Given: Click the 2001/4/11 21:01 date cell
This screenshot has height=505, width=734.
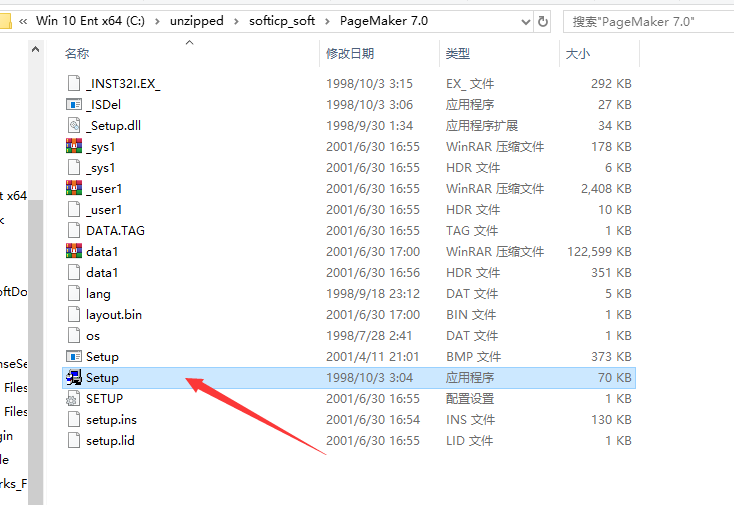Looking at the screenshot, I should pyautogui.click(x=372, y=357).
